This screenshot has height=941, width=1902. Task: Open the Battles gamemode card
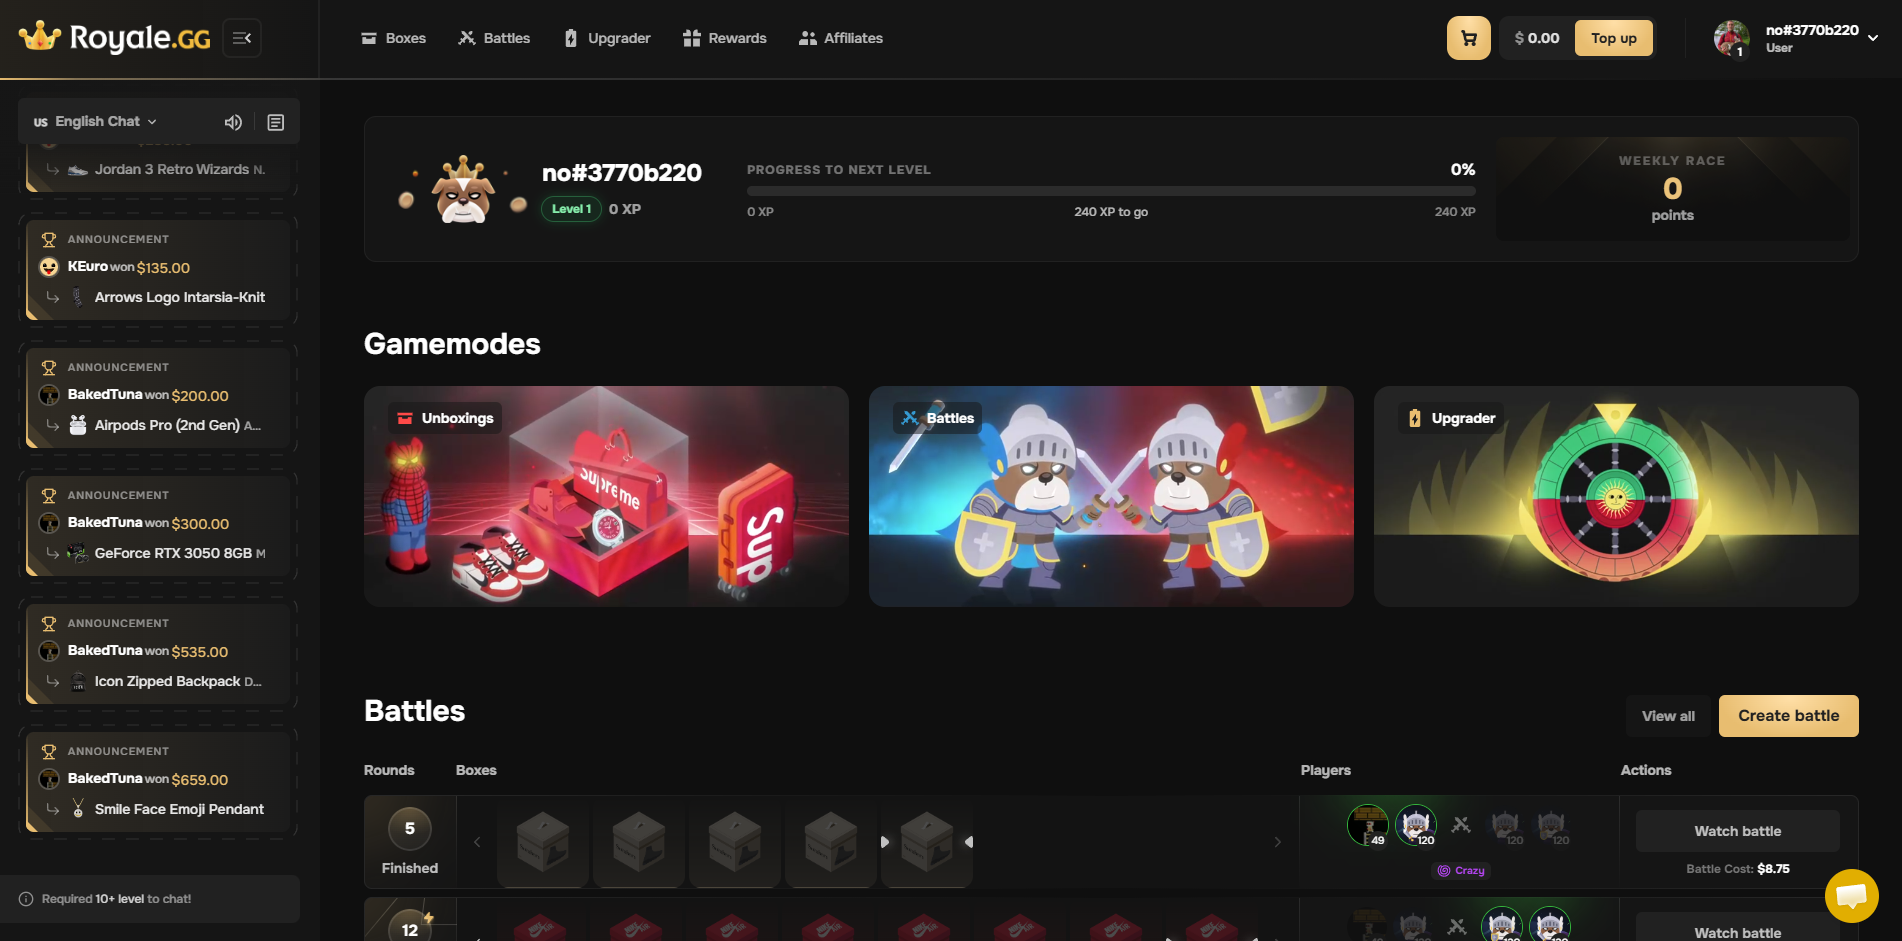click(1111, 496)
